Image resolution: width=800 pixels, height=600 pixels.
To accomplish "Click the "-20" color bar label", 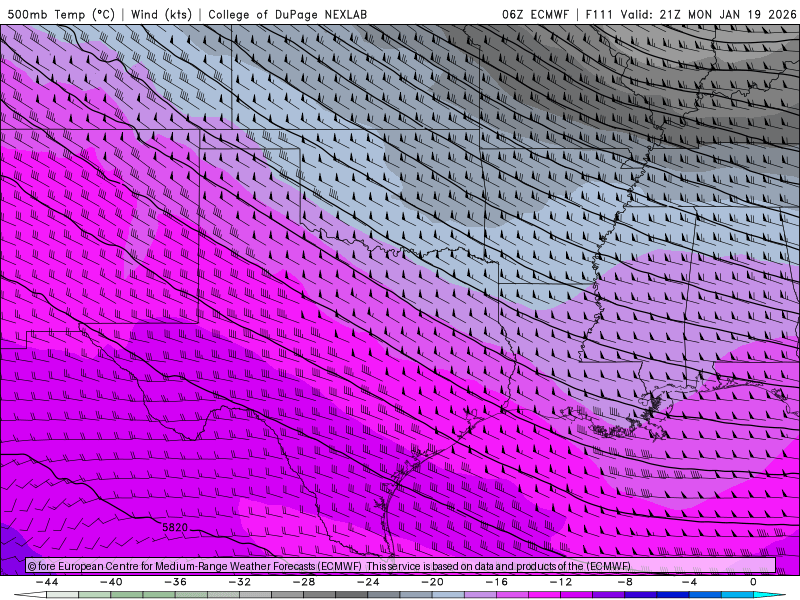I will (x=432, y=582).
